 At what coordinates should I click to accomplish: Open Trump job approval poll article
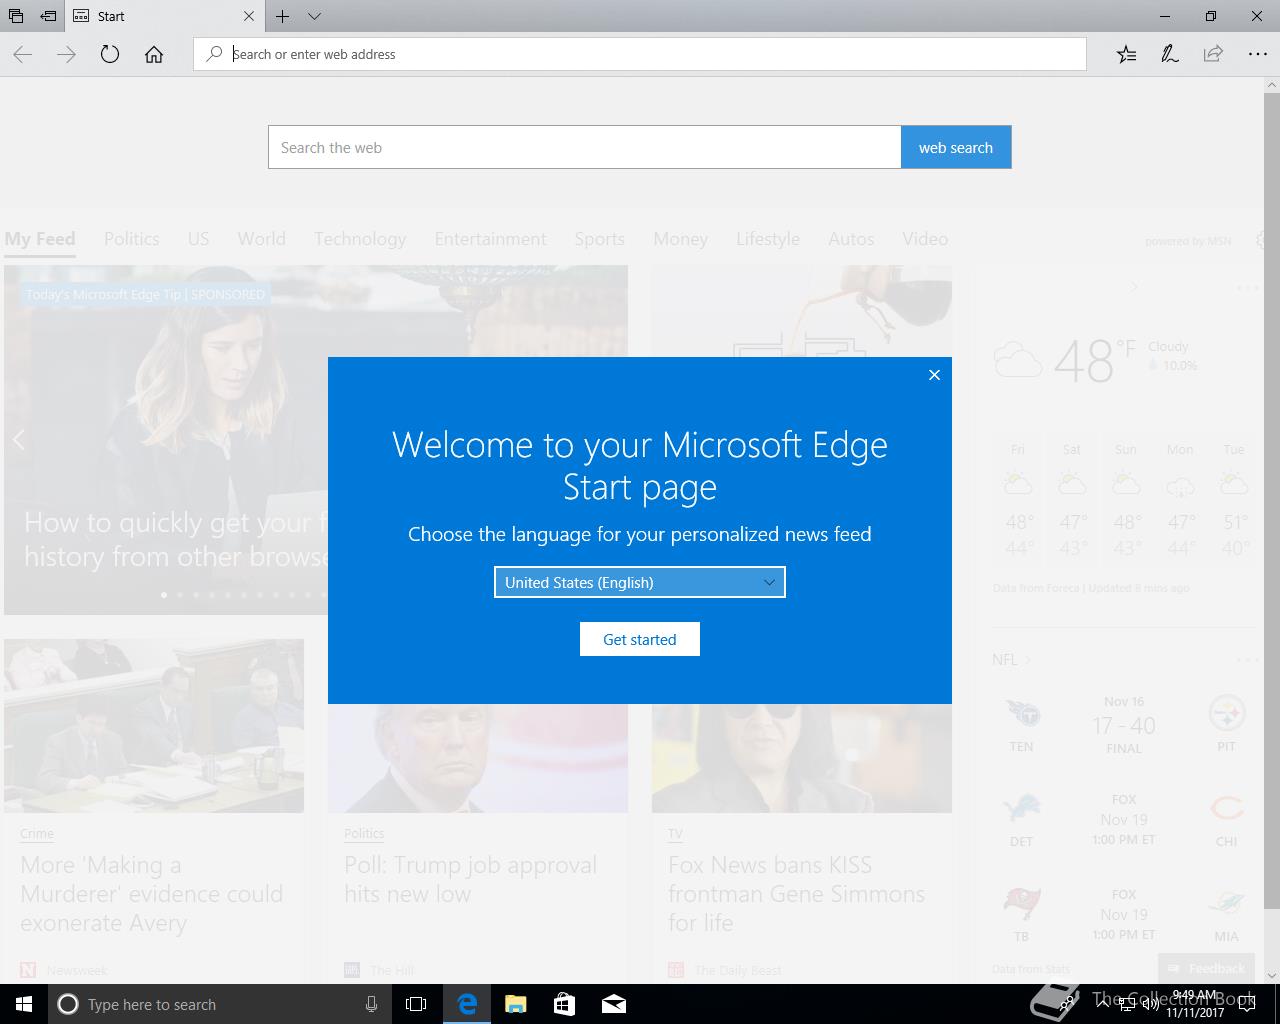pos(470,879)
